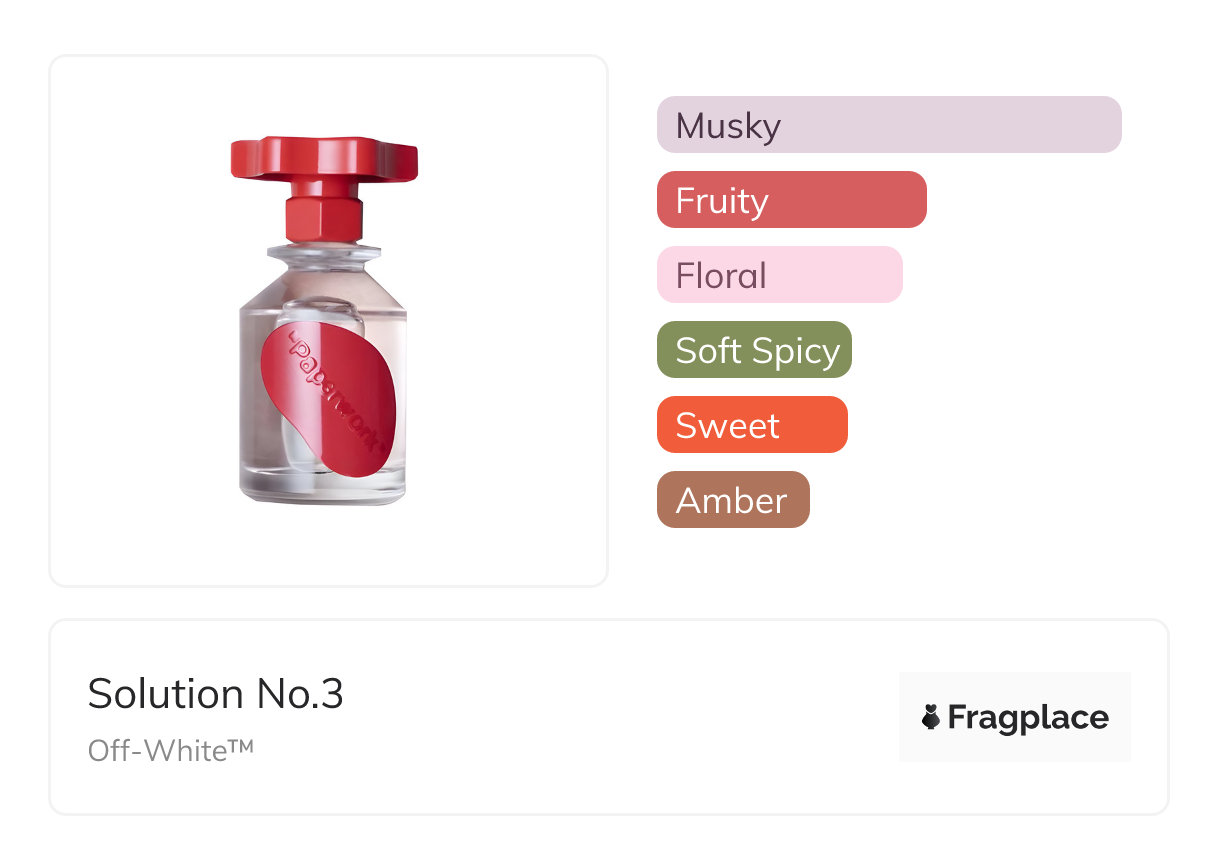Screen dimensions: 1218x864
Task: Select the Fruity accord bar
Action: pyautogui.click(x=792, y=200)
